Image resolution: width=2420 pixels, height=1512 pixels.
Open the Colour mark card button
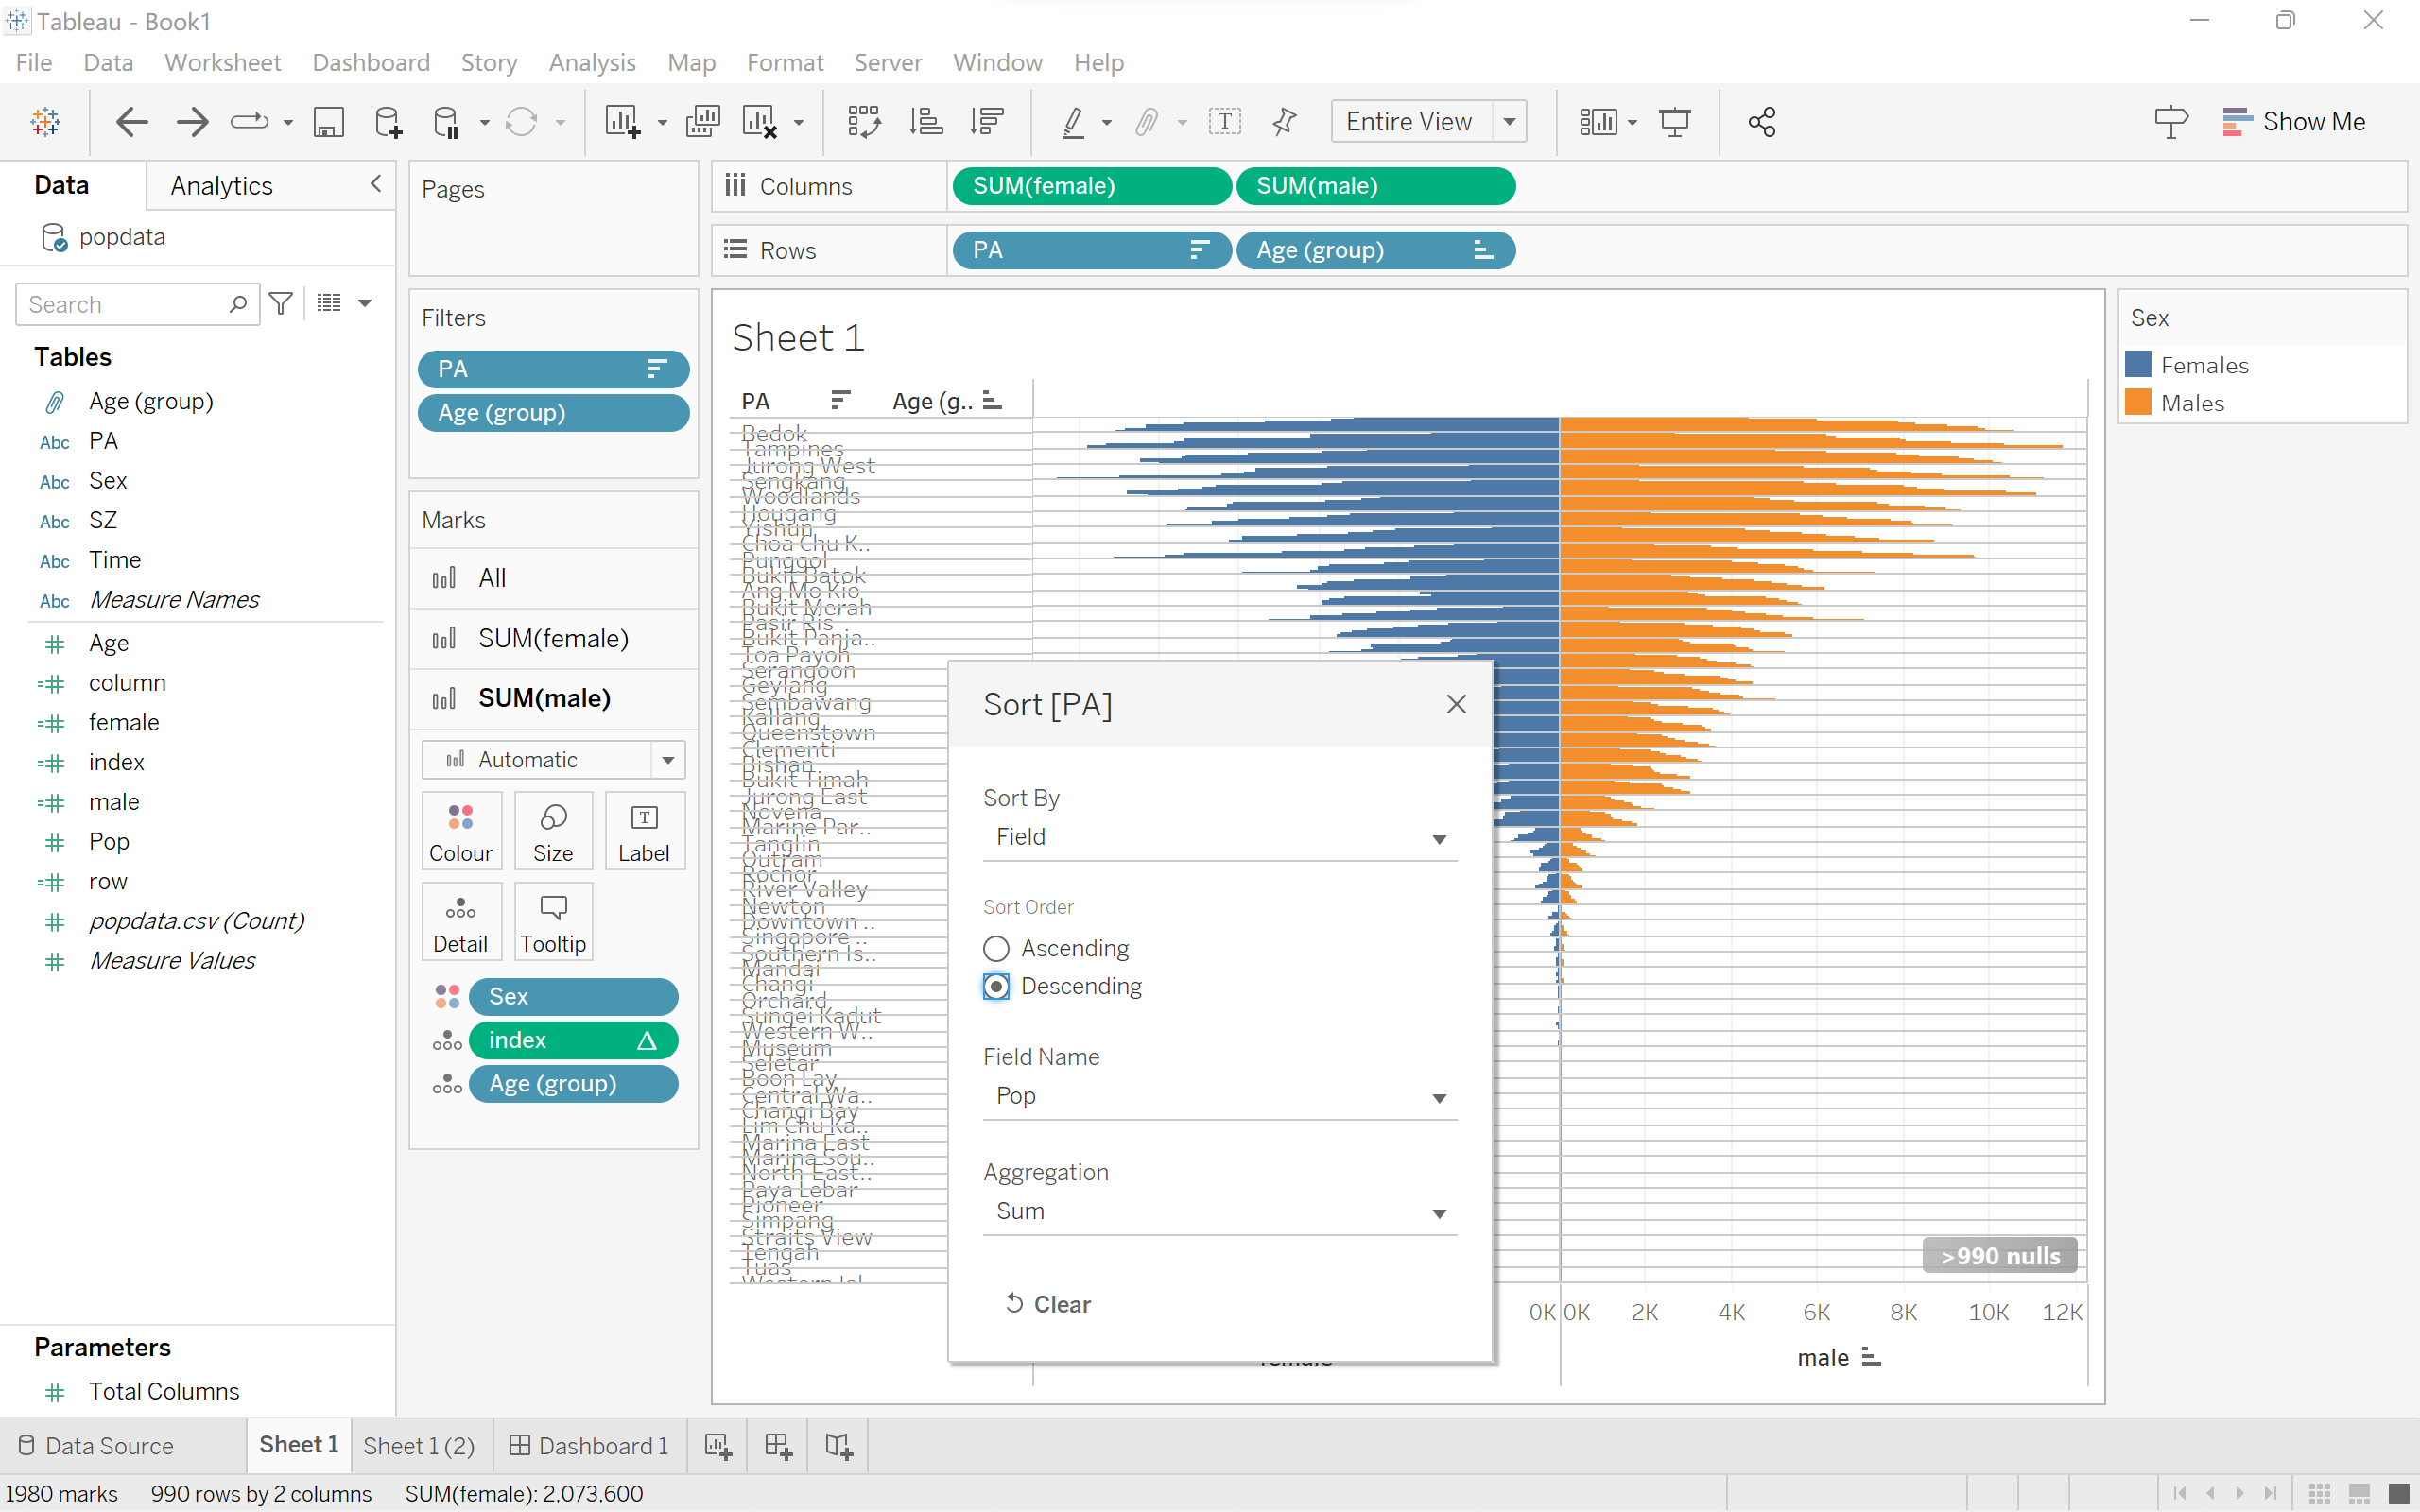coord(460,830)
